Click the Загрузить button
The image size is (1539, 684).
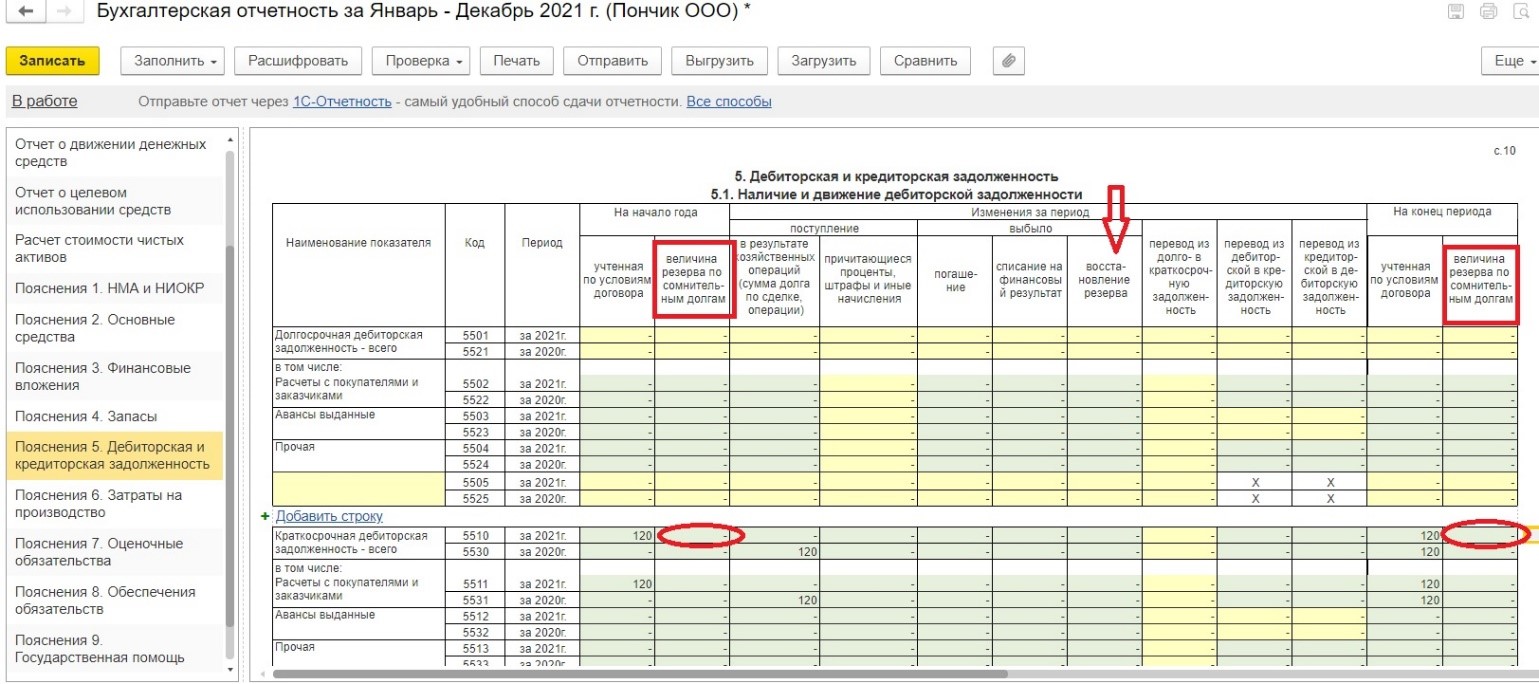point(824,61)
